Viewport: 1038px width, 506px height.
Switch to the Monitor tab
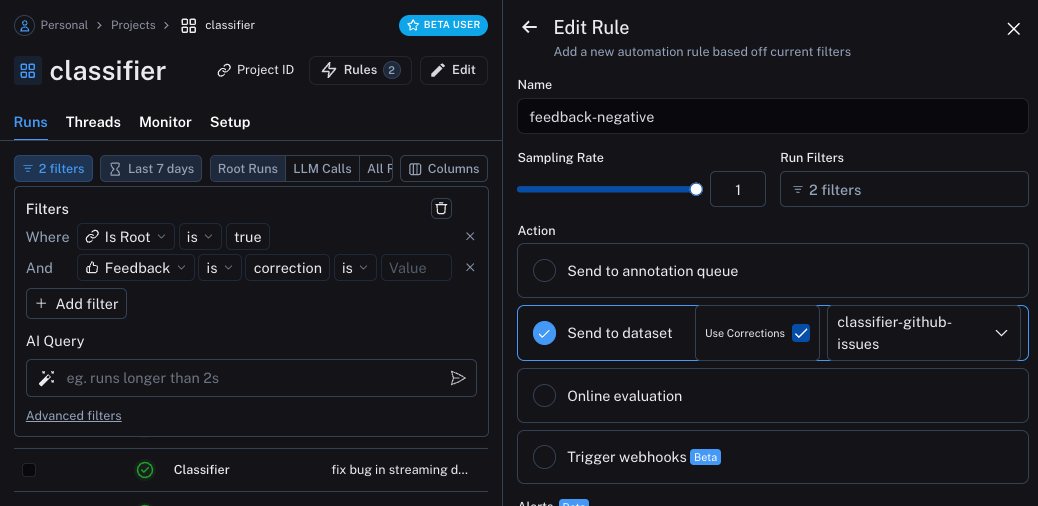[165, 122]
